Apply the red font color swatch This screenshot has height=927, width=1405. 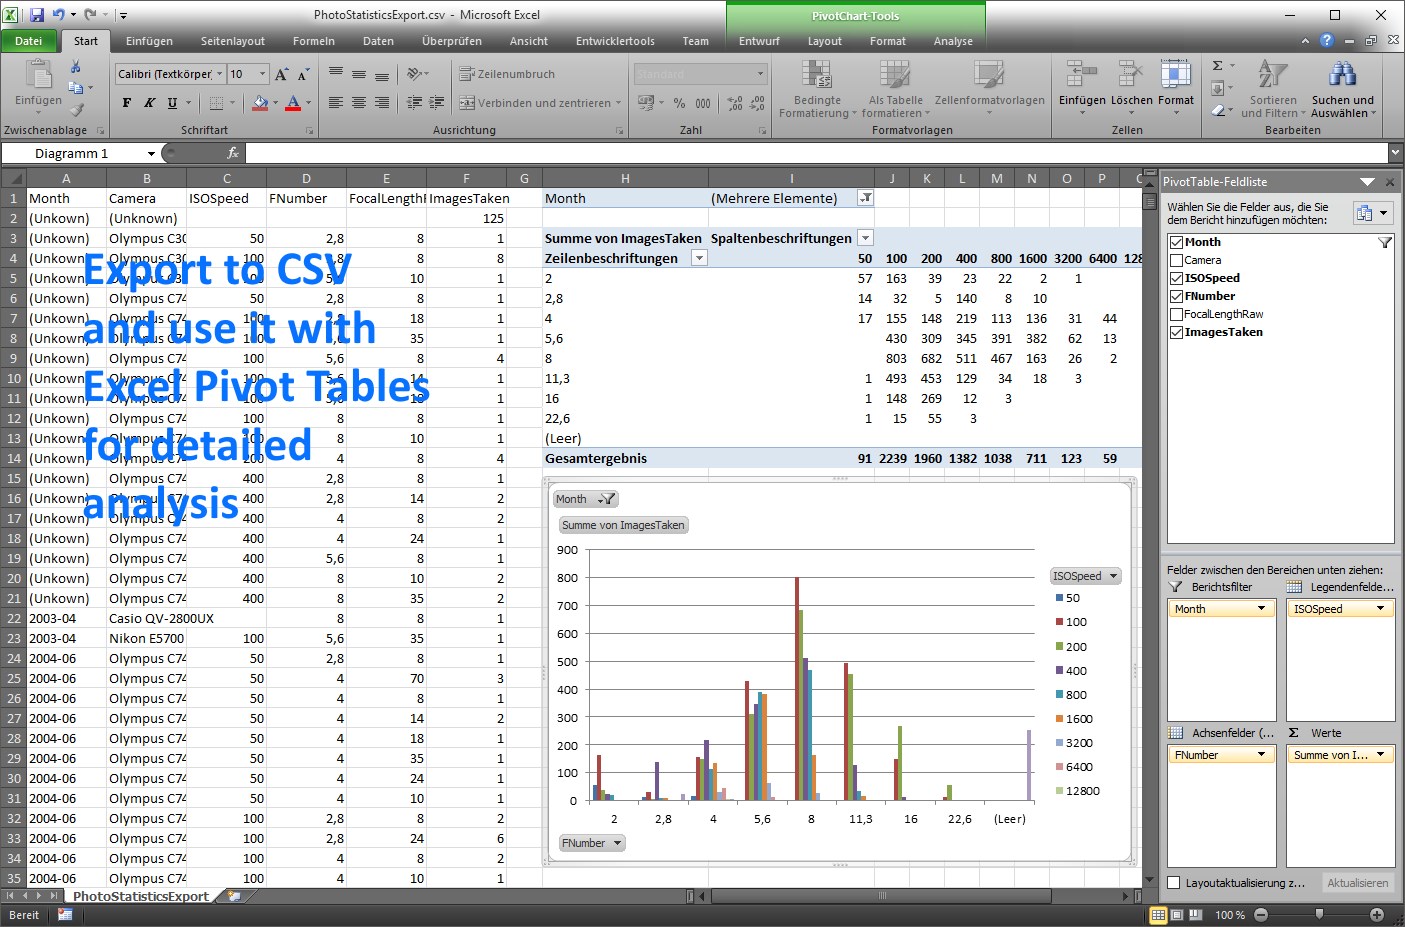[x=293, y=103]
